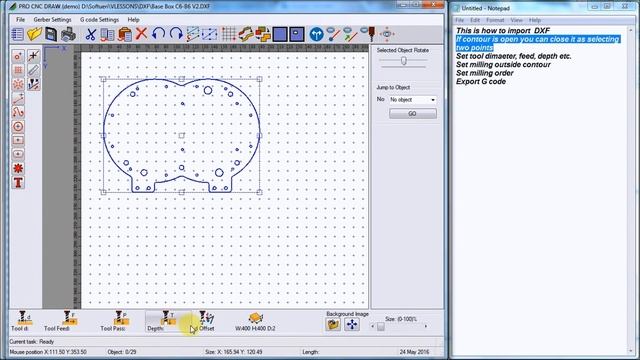
Task: Select the array grid tool in the left panel
Action: pyautogui.click(x=18, y=70)
